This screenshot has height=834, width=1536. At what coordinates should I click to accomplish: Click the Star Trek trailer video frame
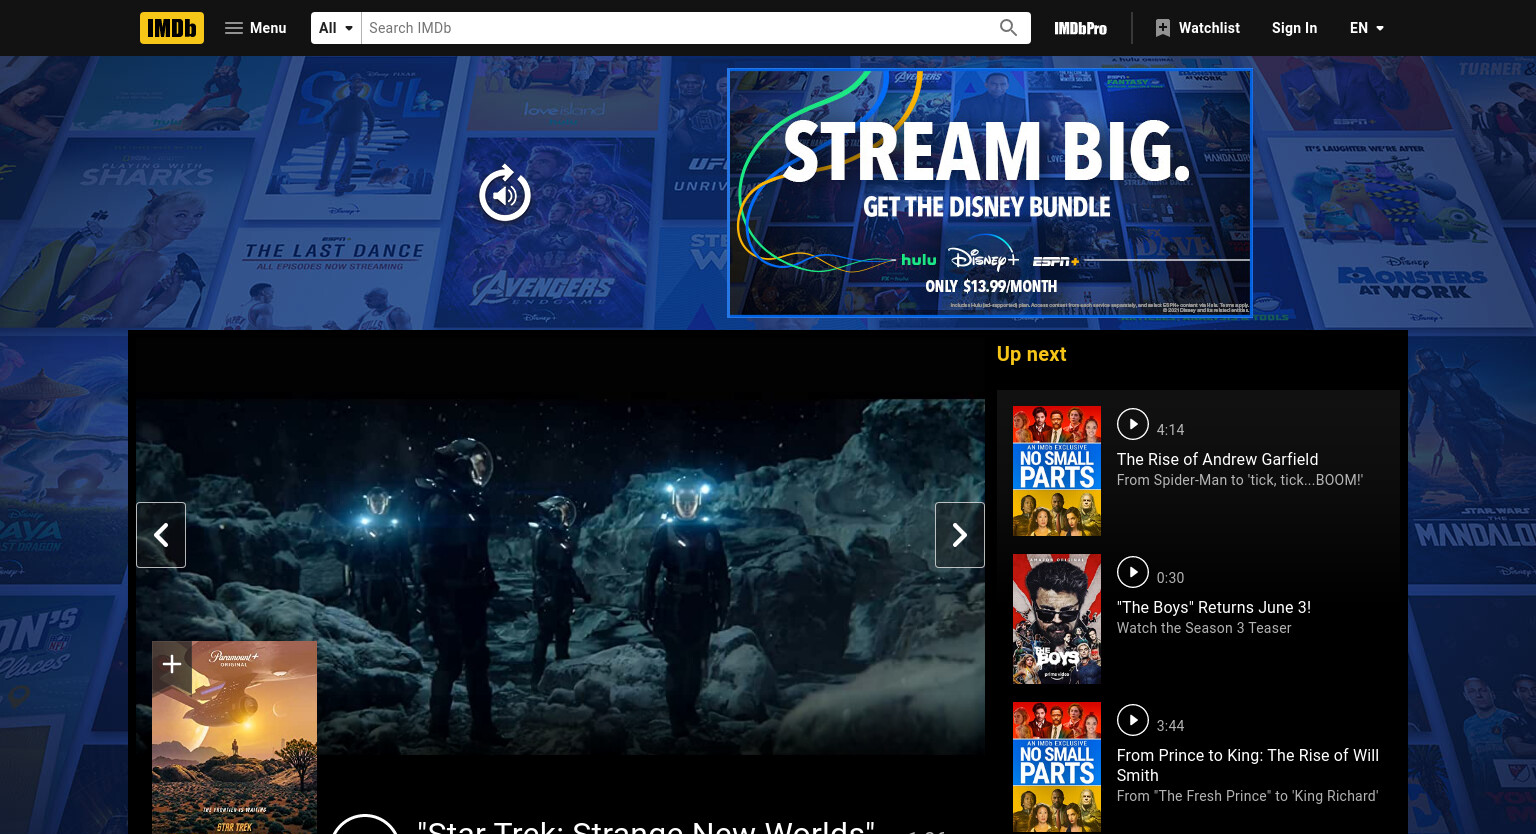[x=560, y=577]
